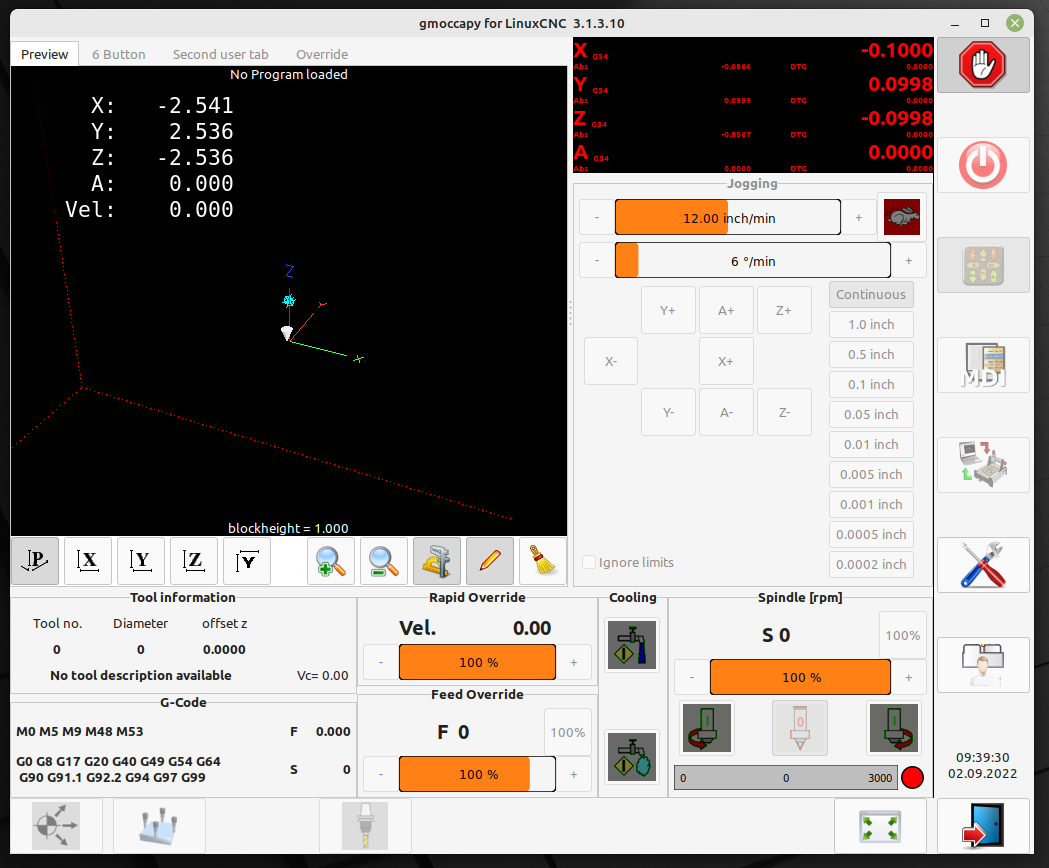The width and height of the screenshot is (1049, 868).
Task: Select the X view button
Action: [88, 561]
